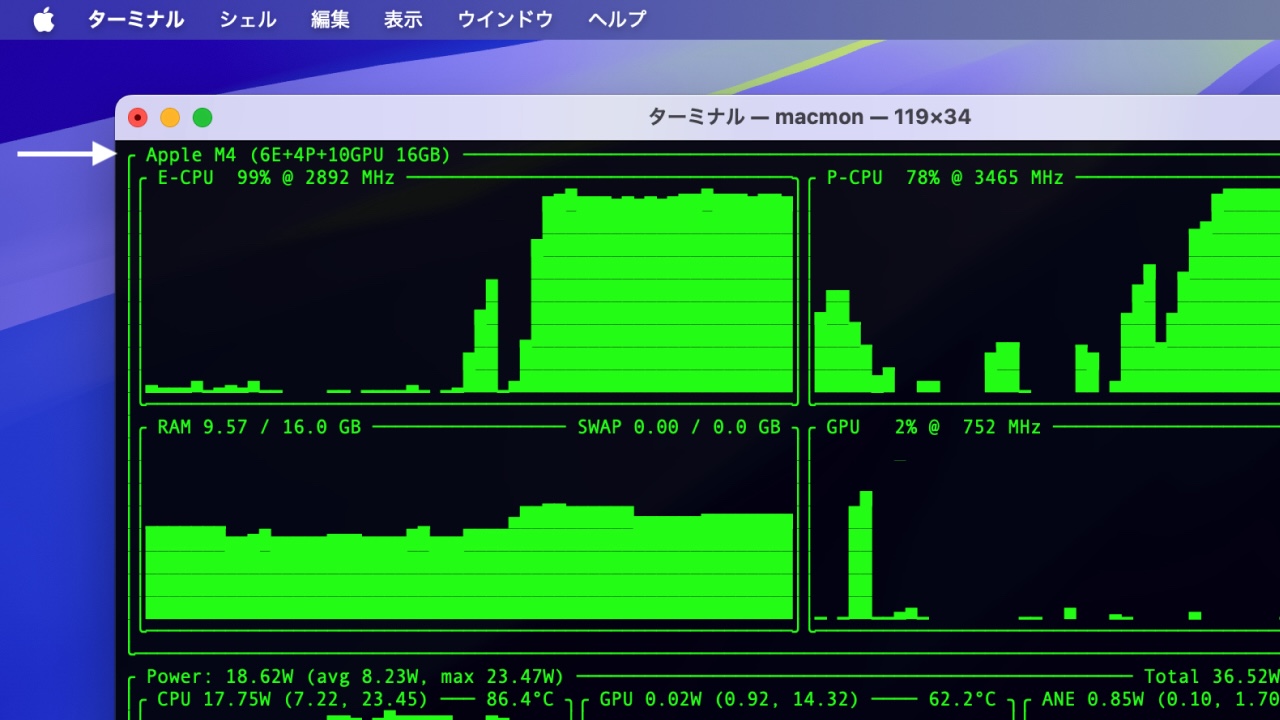Click the P-CPU 78% @ 3465 MHz label
1280x720 pixels.
945,178
